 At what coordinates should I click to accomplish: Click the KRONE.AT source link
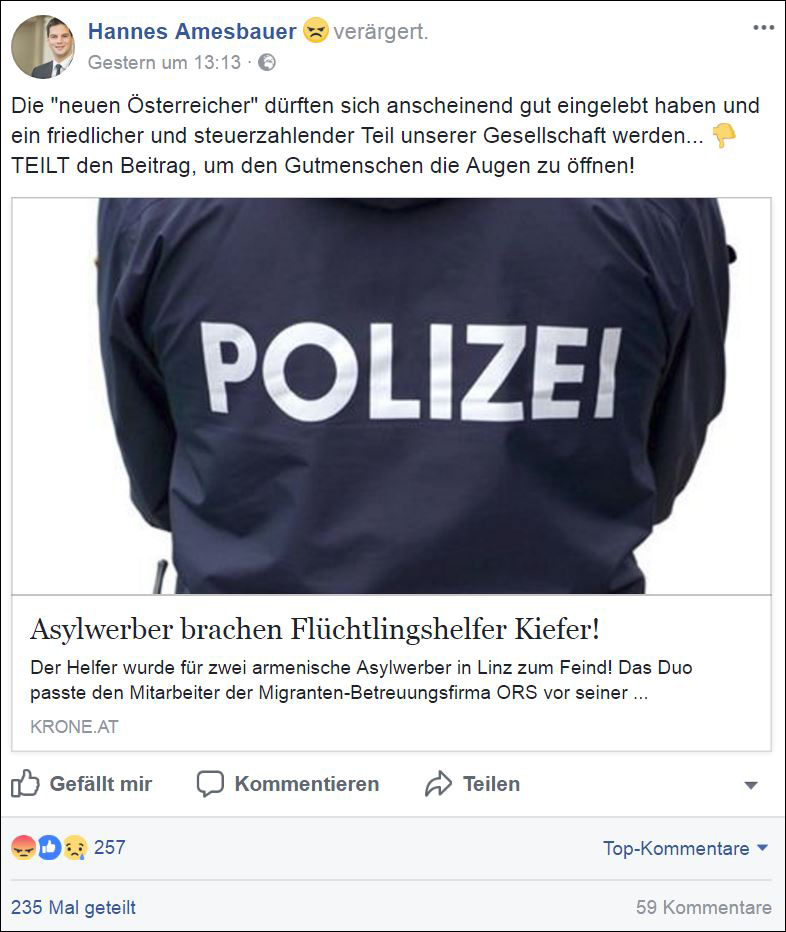point(74,726)
